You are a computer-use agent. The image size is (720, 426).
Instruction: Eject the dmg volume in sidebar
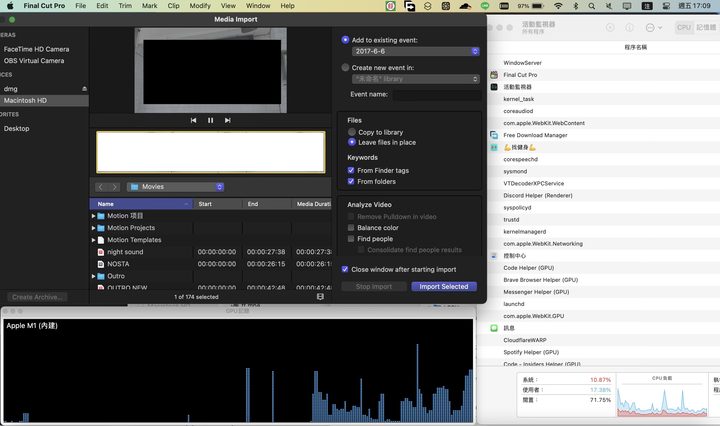(84, 89)
